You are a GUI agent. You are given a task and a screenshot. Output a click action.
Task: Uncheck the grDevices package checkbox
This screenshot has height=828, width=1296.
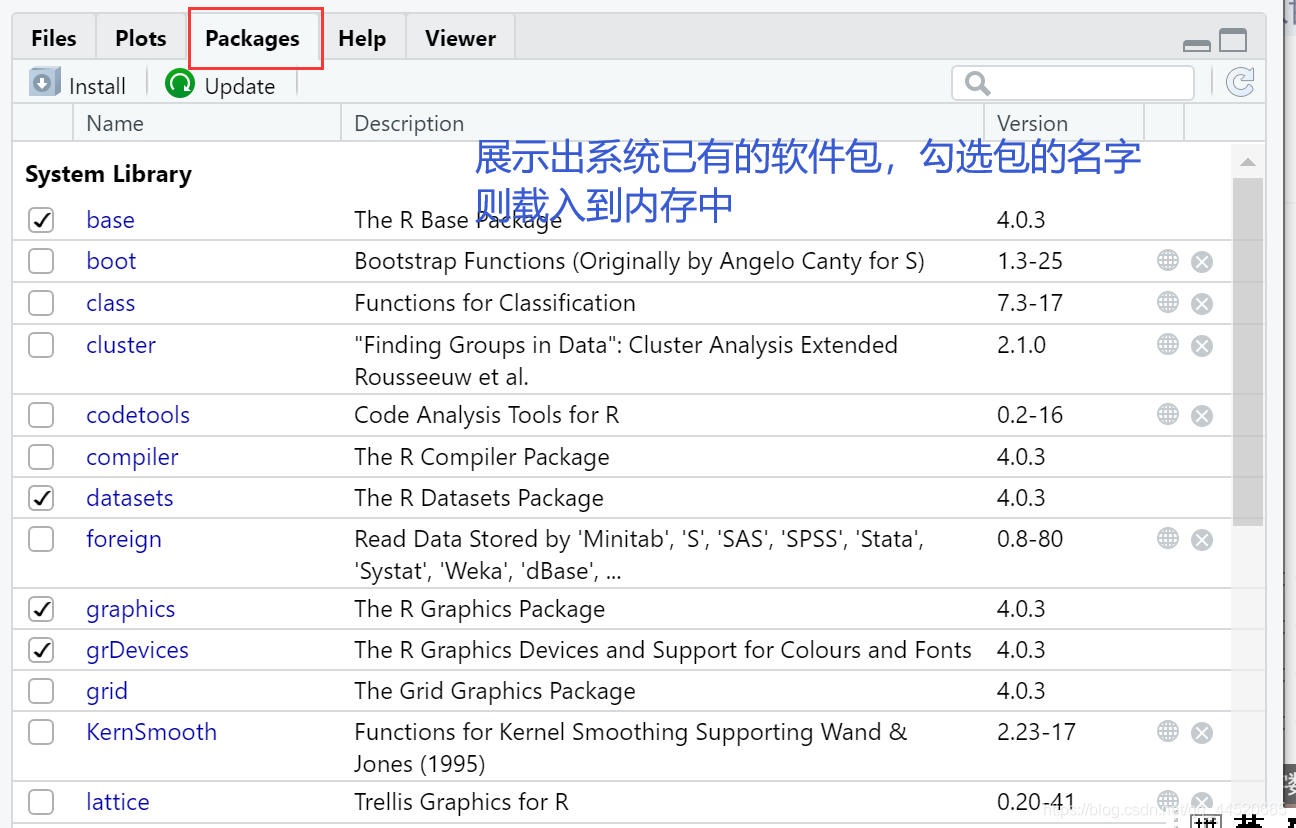[41, 651]
